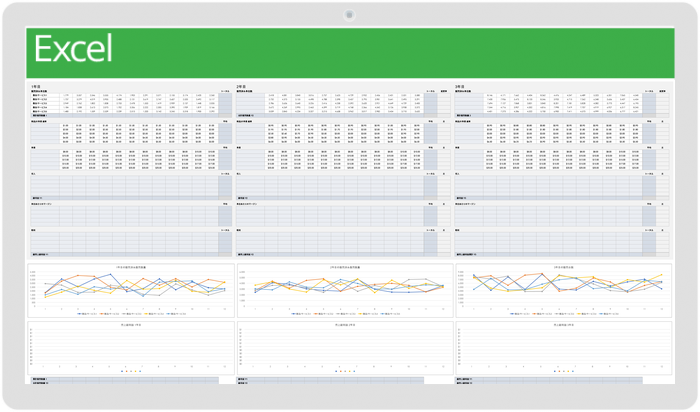Select the year 1 line chart
This screenshot has height=412, width=700.
tap(131, 291)
